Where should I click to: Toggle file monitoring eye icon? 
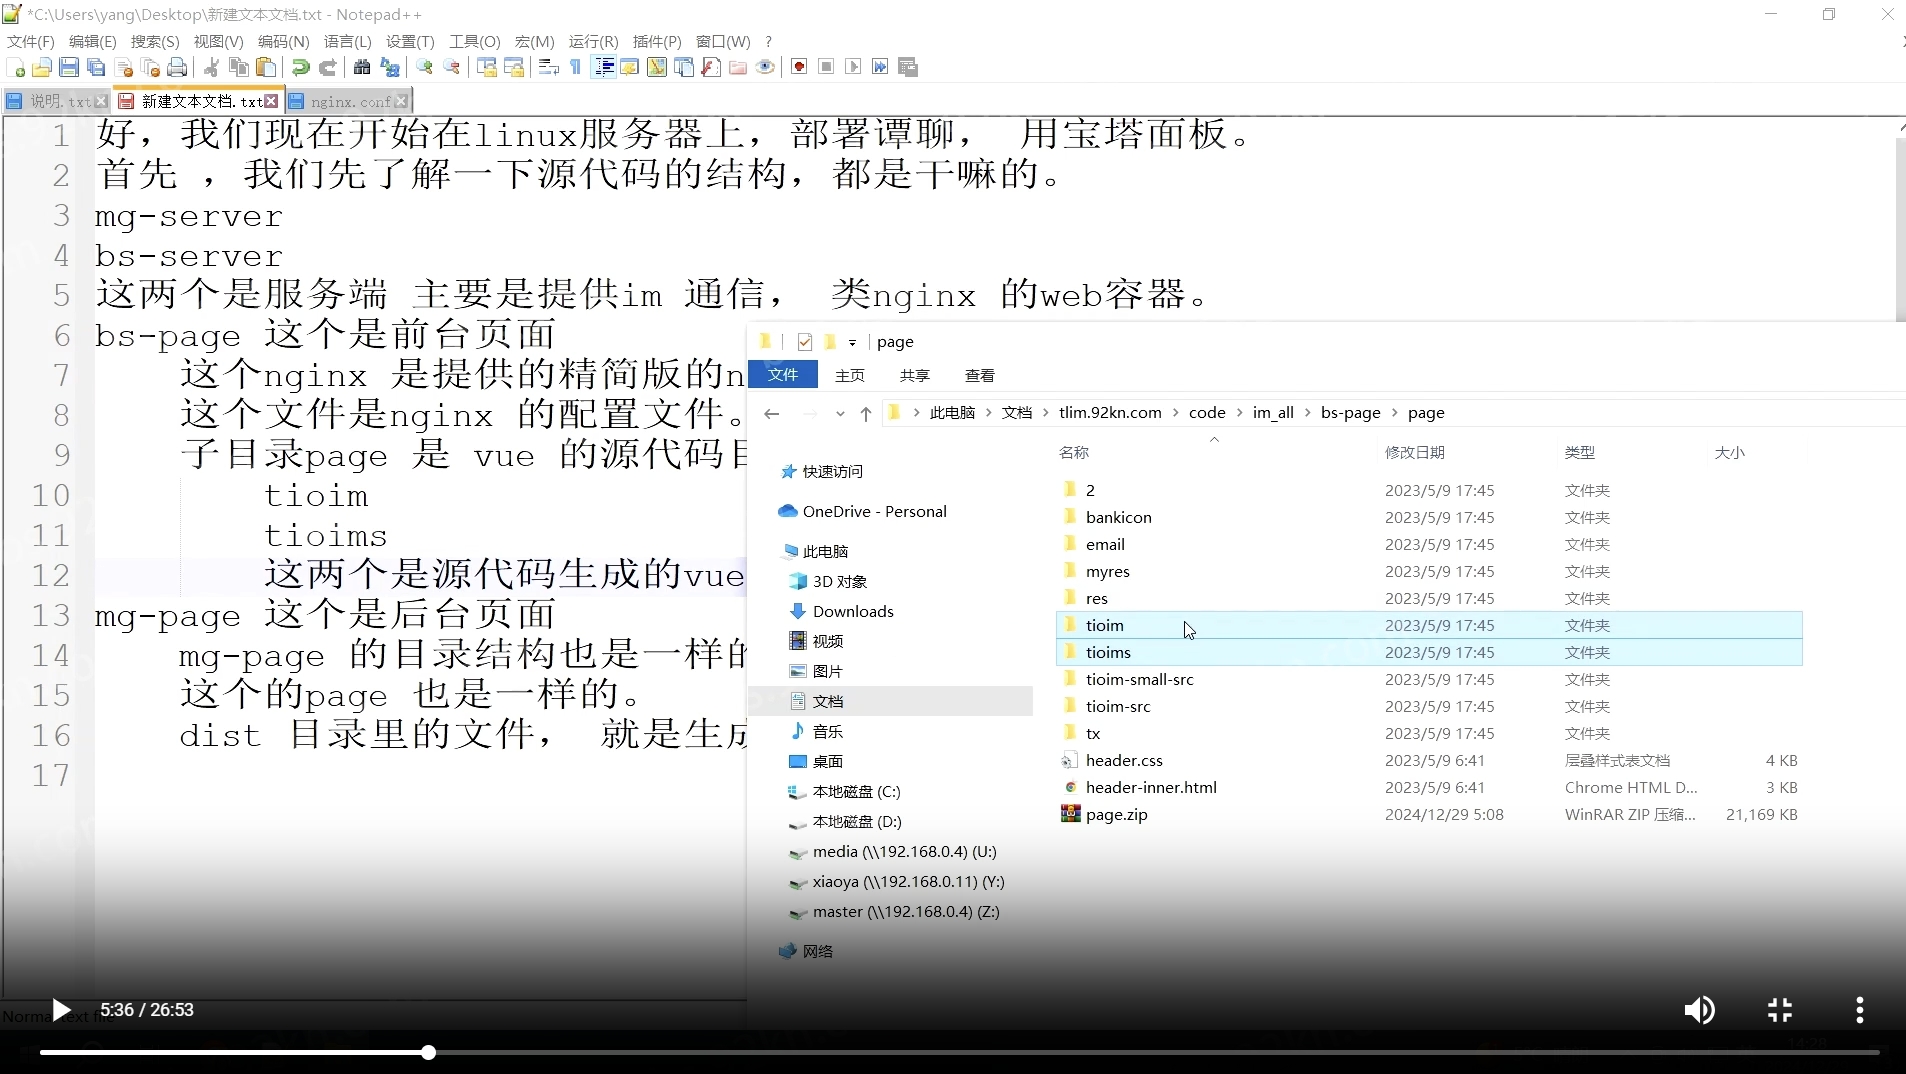pos(765,67)
